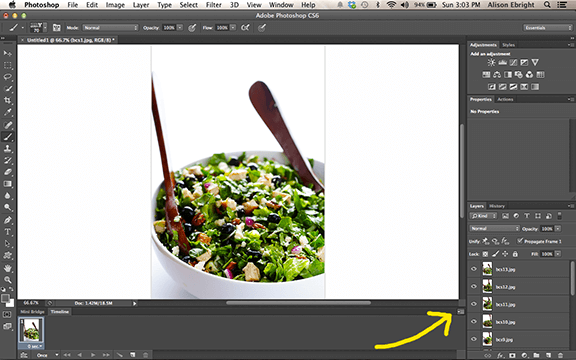Select the Clone Stamp tool

[7, 148]
